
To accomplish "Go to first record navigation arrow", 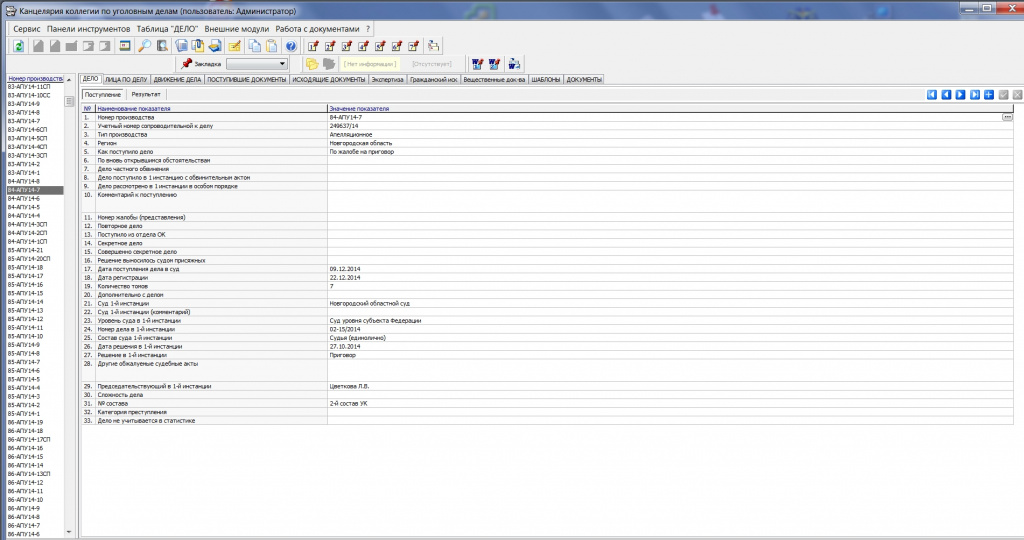I will (x=932, y=95).
